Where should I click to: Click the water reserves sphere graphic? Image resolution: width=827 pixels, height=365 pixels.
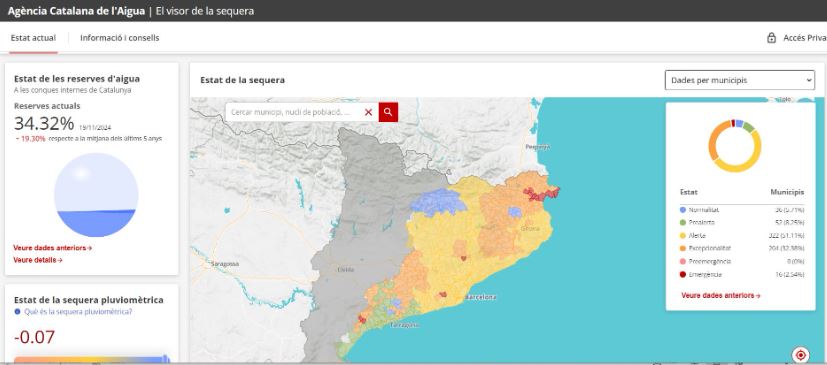point(96,195)
